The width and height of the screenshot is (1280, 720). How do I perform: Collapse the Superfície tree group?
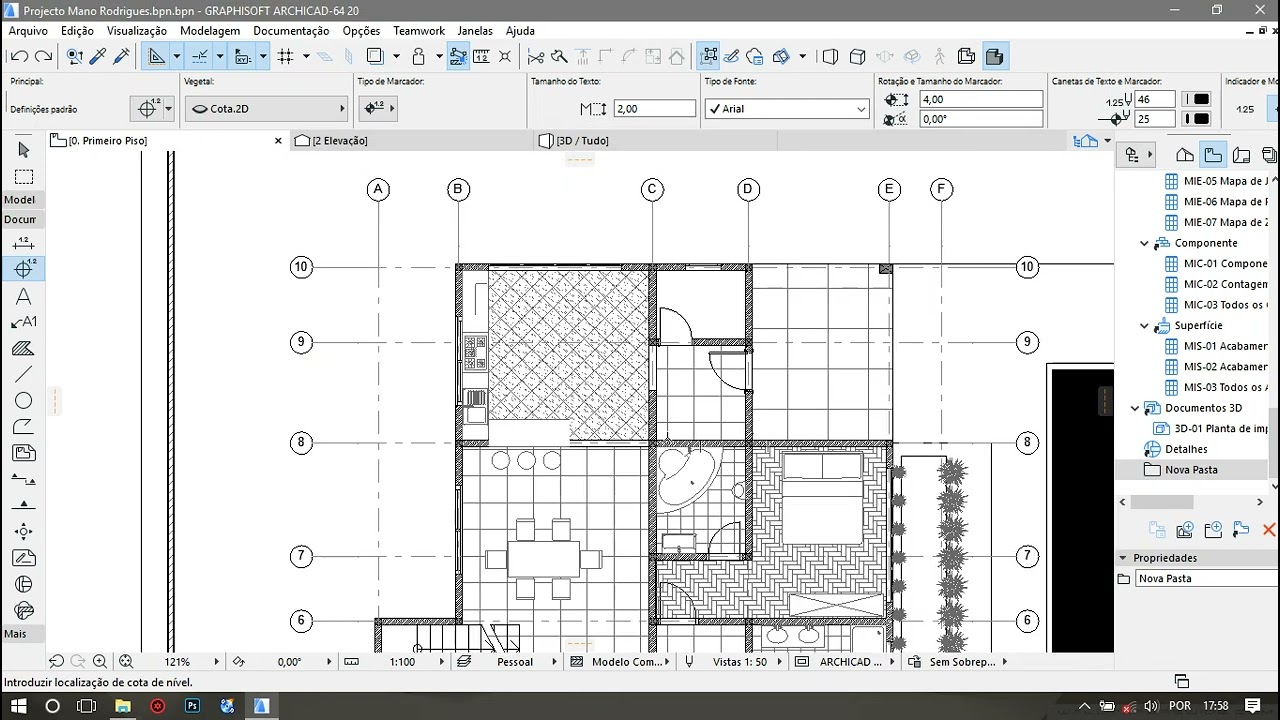1145,326
